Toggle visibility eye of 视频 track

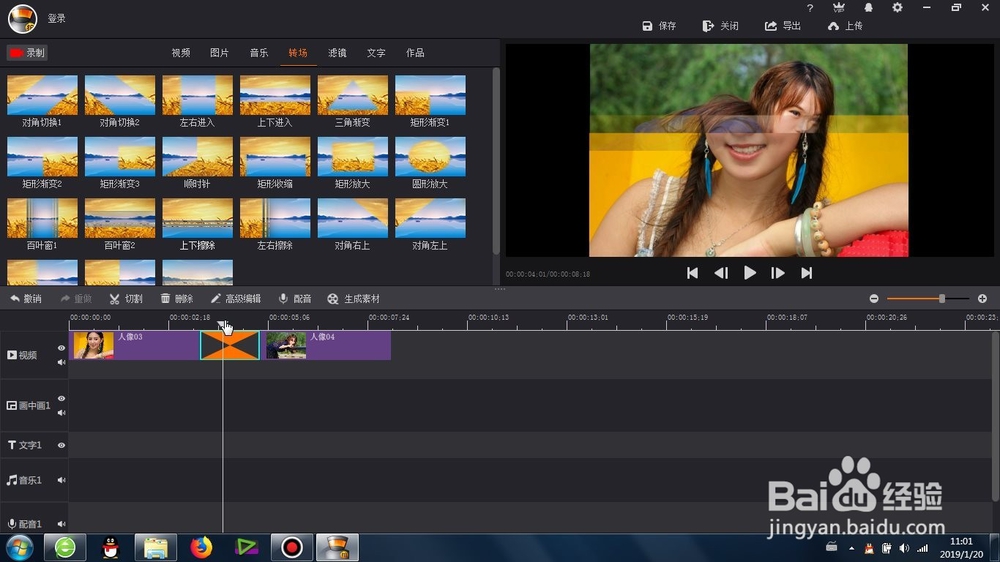click(61, 348)
